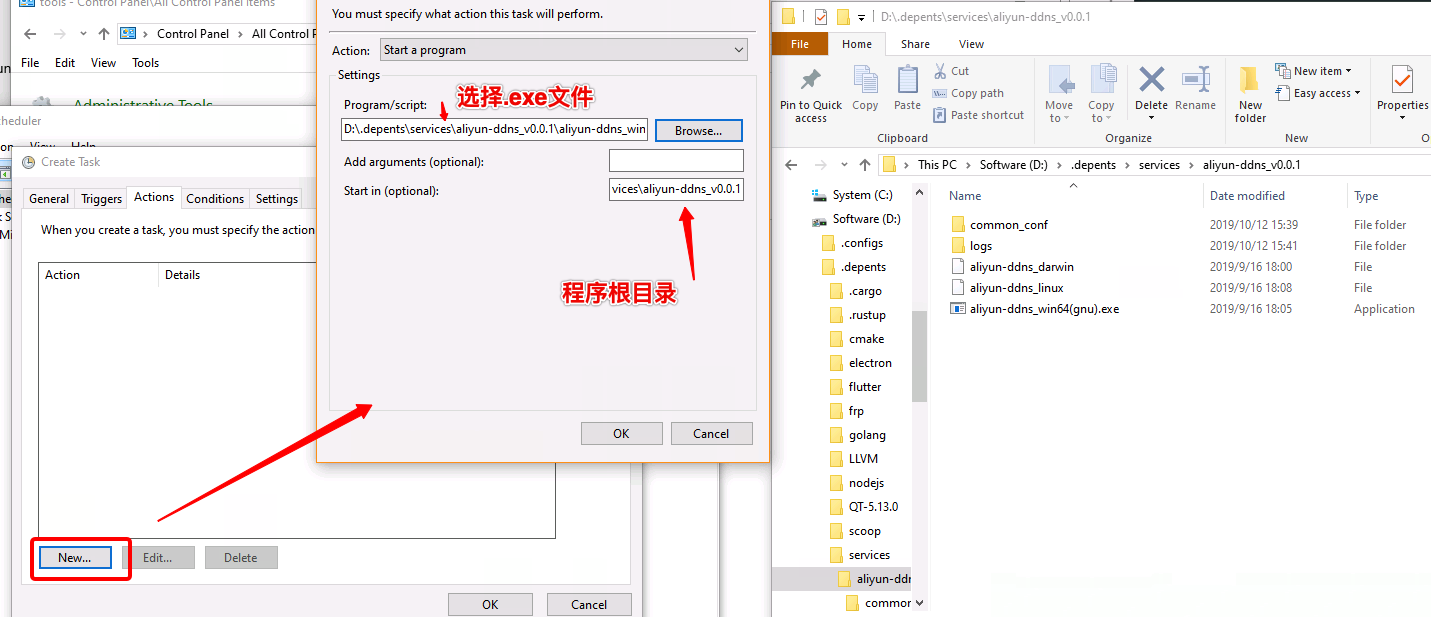Click the Pin to Quick access icon

(x=811, y=82)
